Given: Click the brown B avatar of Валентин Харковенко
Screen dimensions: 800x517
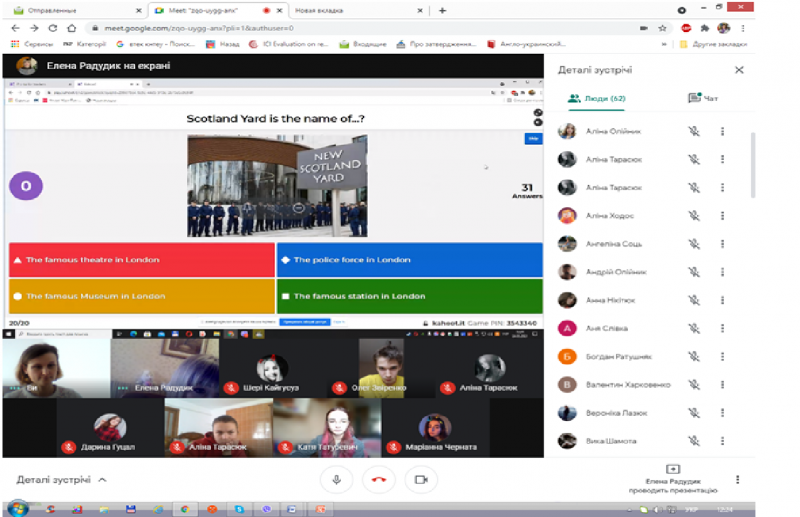Looking at the screenshot, I should (x=567, y=384).
